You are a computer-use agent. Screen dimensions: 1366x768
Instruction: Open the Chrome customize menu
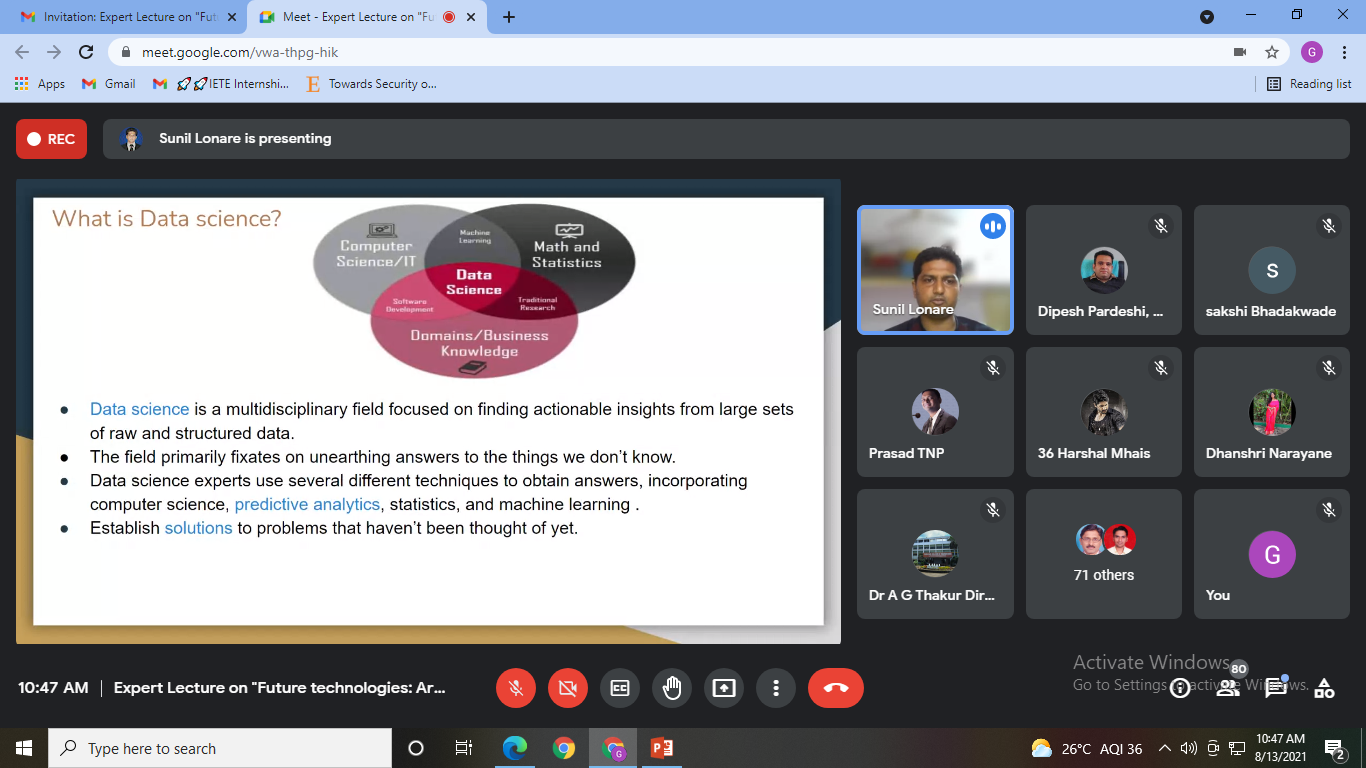pos(1344,52)
